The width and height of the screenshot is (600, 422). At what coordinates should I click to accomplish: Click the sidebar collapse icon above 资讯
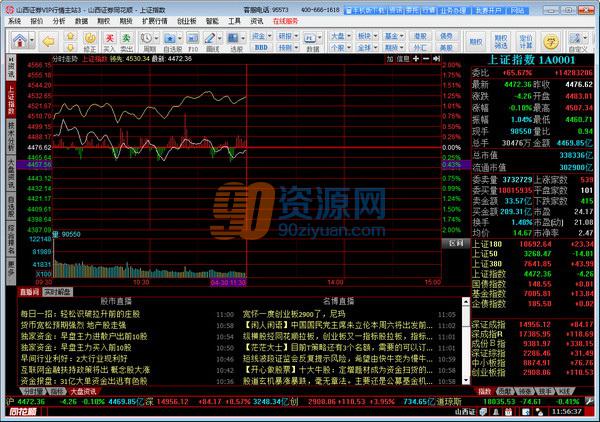point(11,60)
